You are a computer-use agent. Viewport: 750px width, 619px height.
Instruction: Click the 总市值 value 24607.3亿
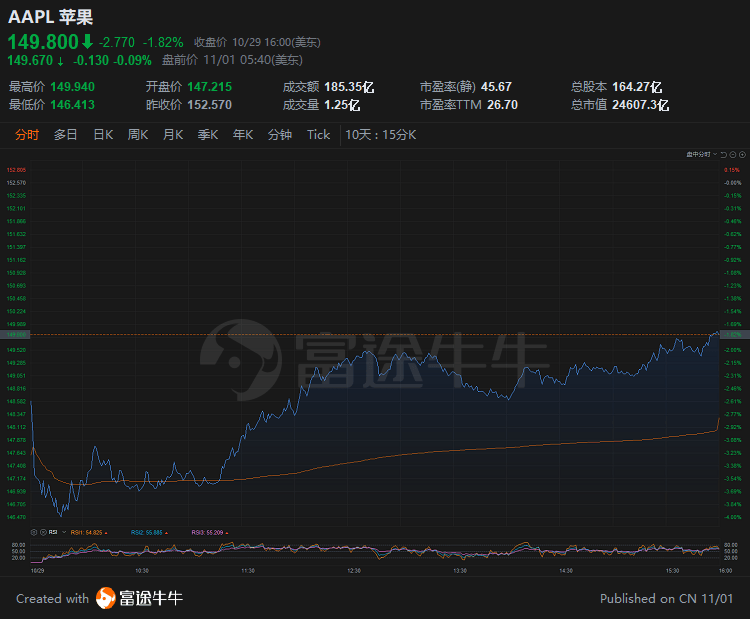[x=640, y=104]
